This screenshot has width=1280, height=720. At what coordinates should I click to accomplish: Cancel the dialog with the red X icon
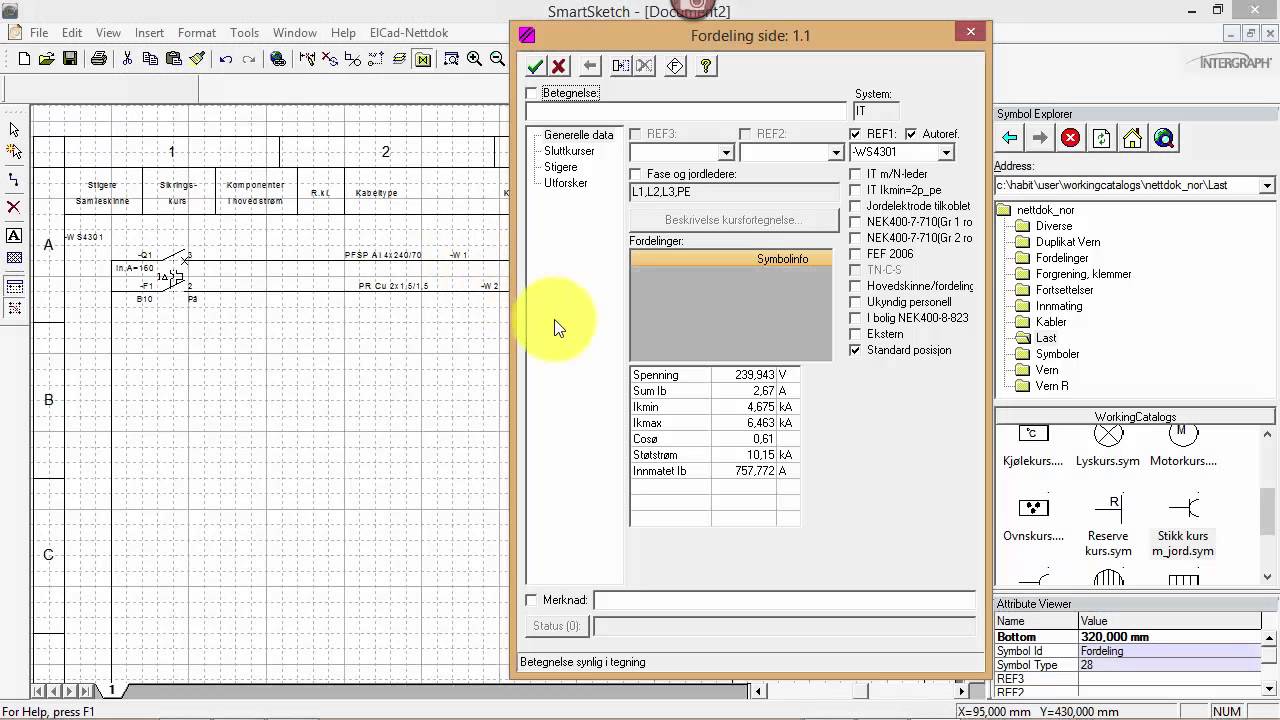(559, 66)
